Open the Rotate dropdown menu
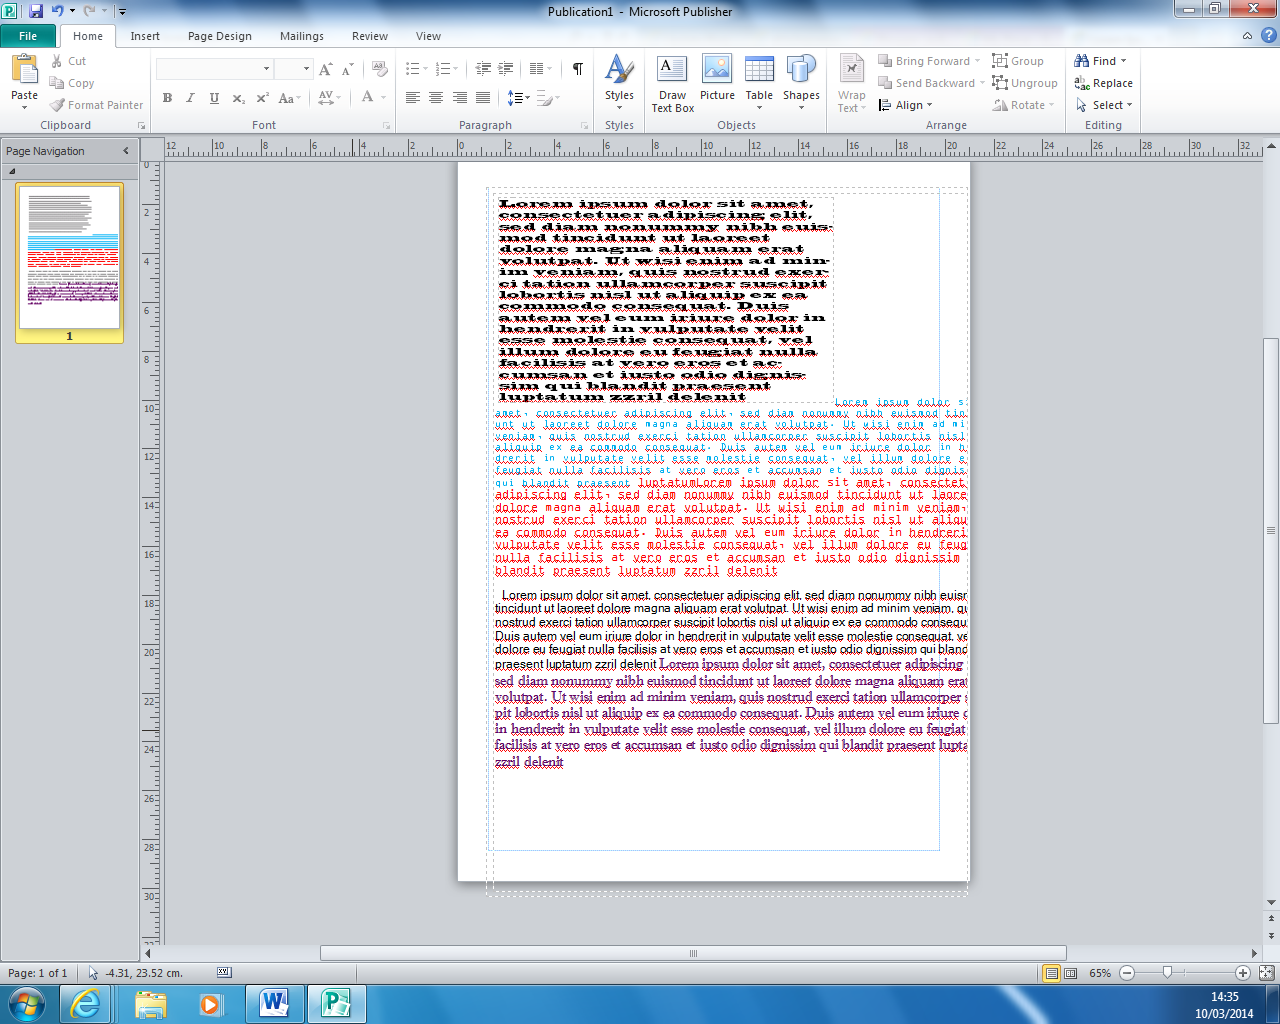 point(1022,104)
